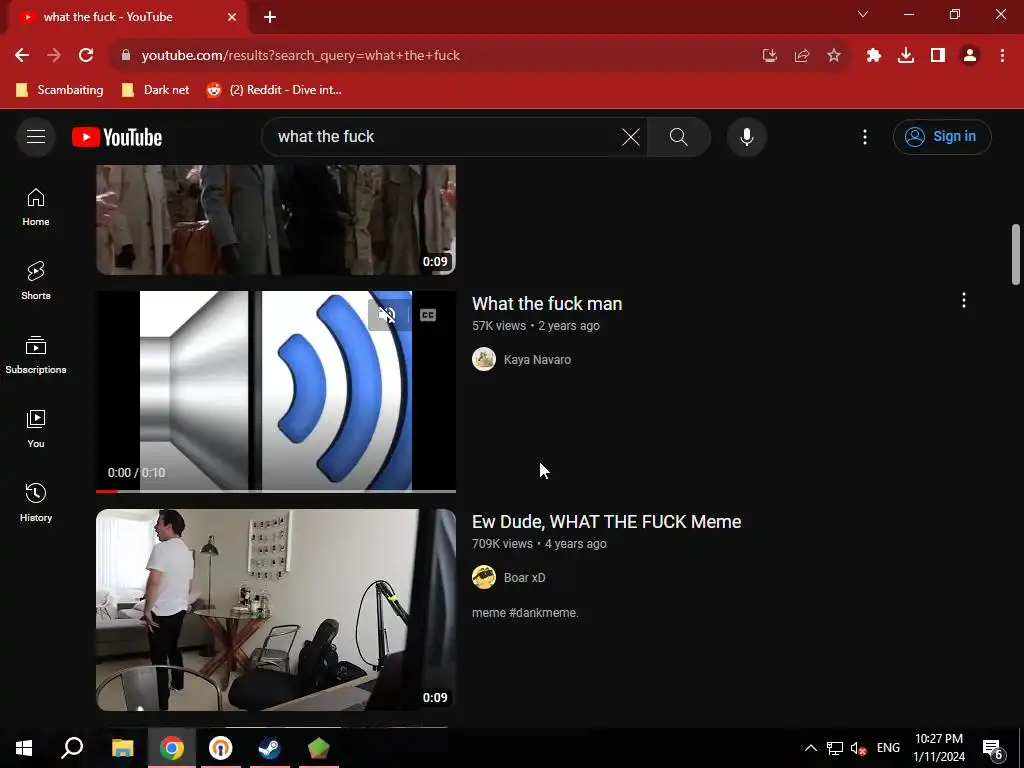Image resolution: width=1024 pixels, height=768 pixels.
Task: Open Scambaiting bookmark folder
Action: 59,90
